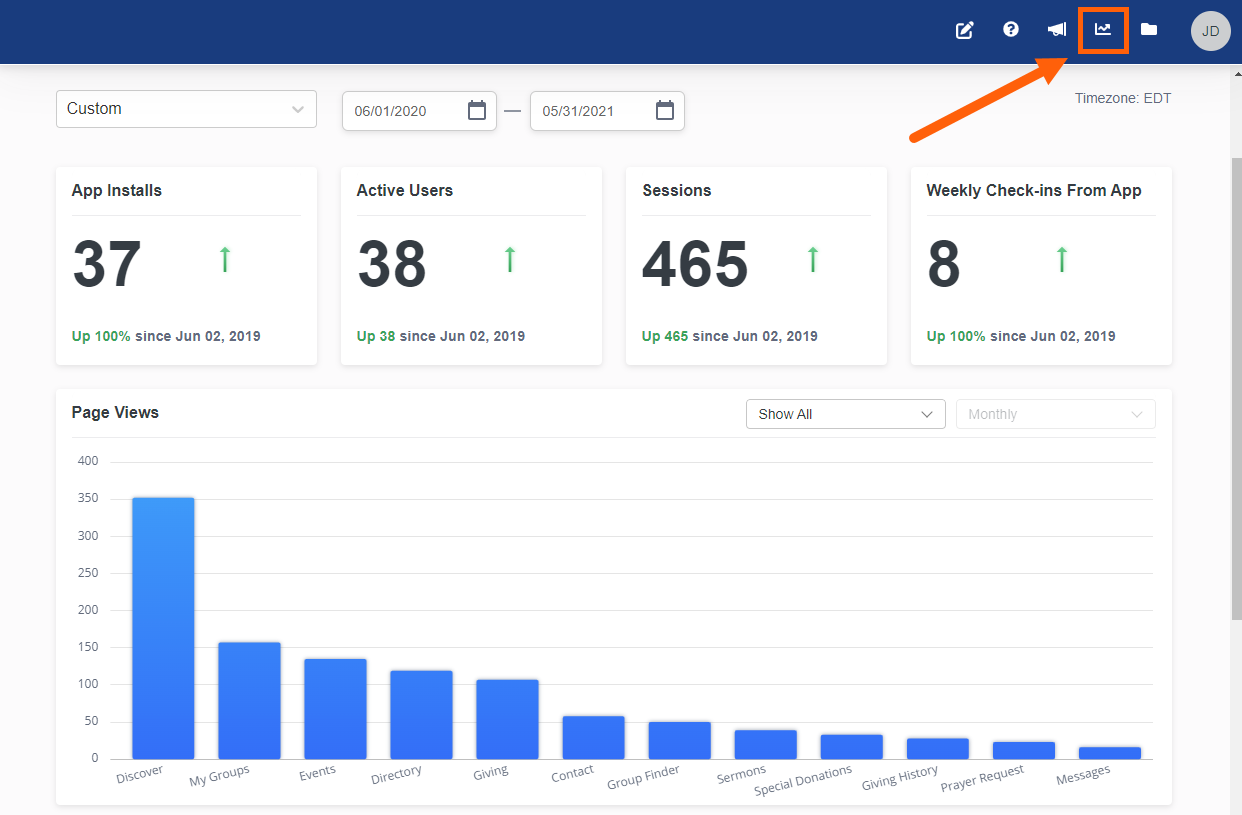The image size is (1242, 815).
Task: Open the JD profile avatar menu
Action: coord(1210,31)
